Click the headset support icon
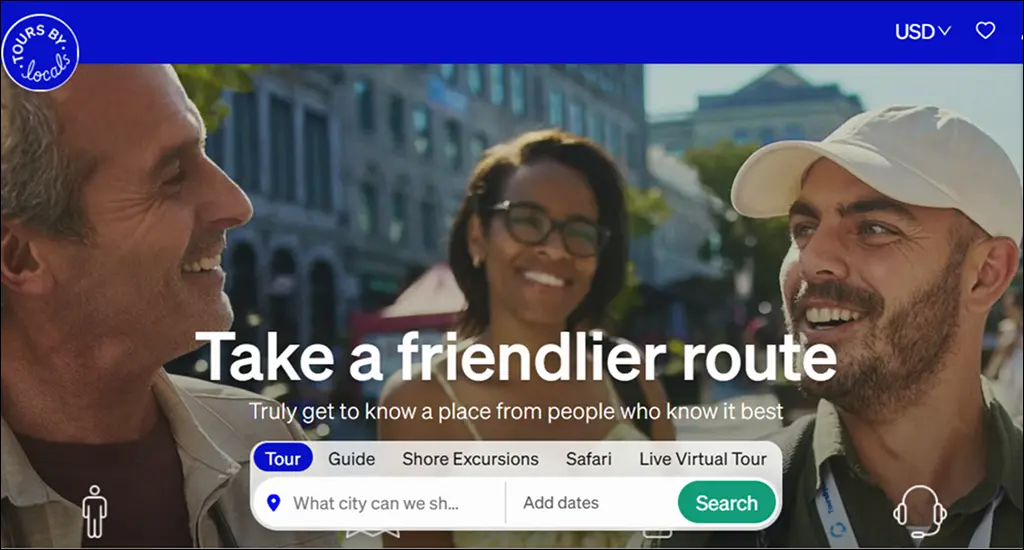Viewport: 1024px width, 550px height. (x=920, y=511)
